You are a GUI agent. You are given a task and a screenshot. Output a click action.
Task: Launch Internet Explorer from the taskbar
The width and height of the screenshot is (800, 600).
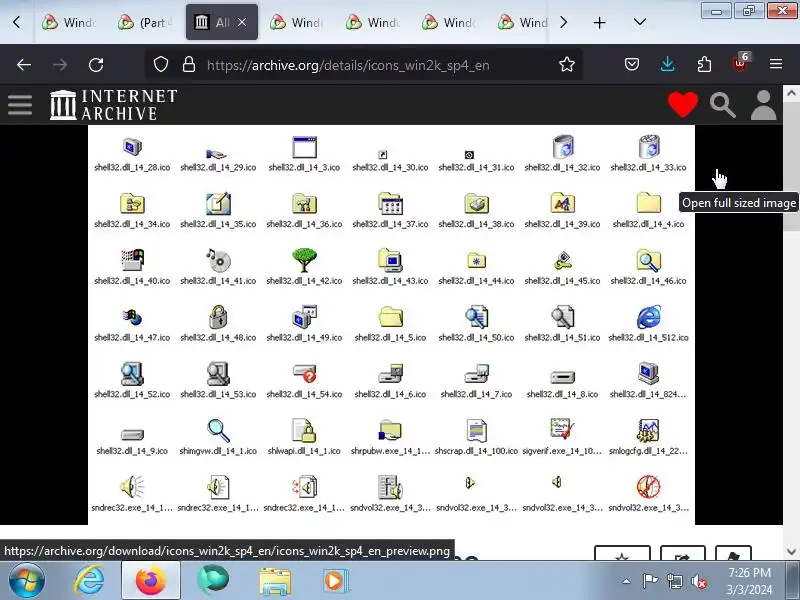90,581
